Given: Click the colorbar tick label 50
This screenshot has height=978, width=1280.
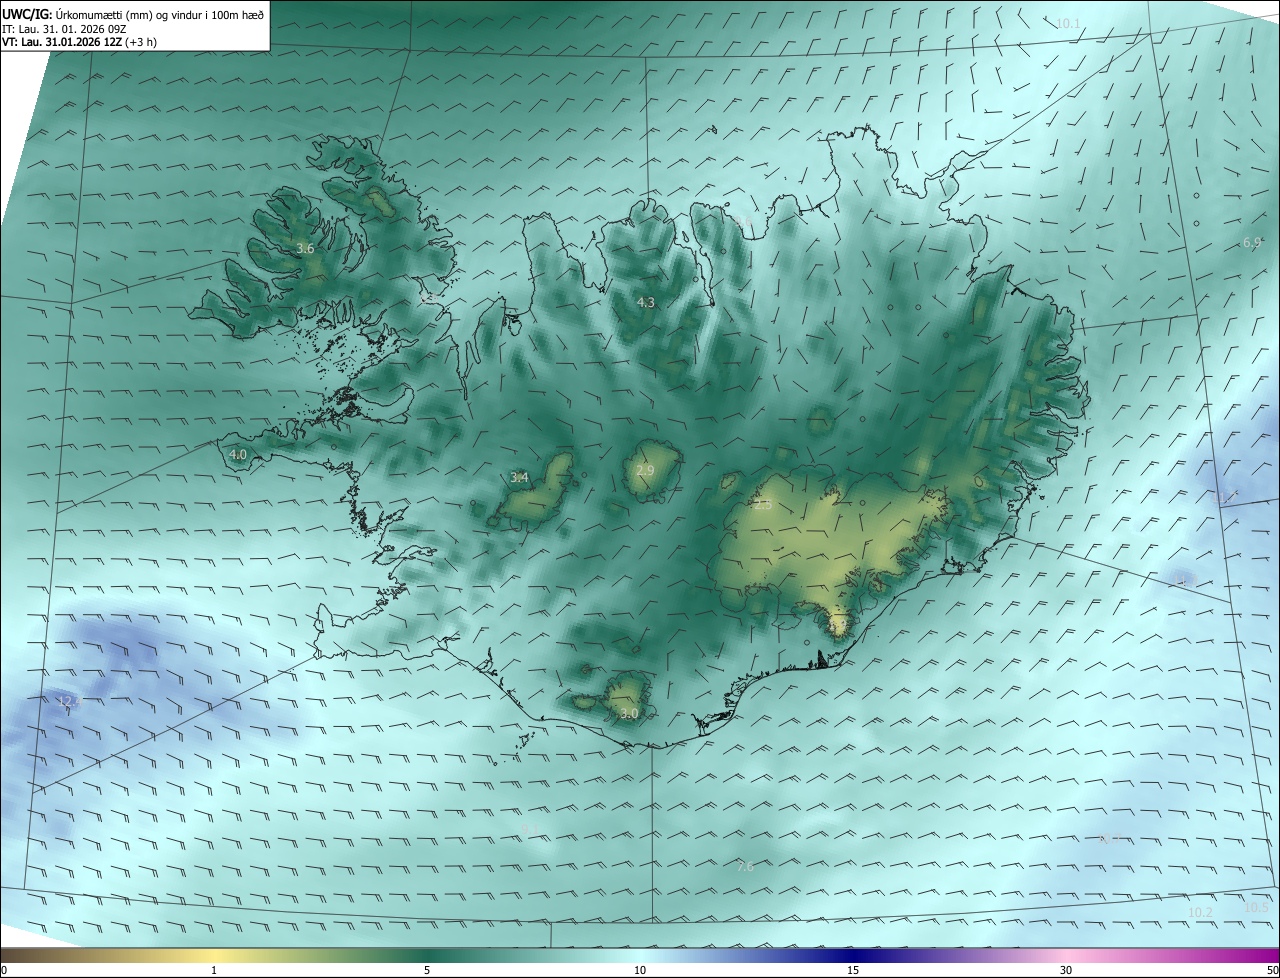Looking at the screenshot, I should [x=1272, y=970].
